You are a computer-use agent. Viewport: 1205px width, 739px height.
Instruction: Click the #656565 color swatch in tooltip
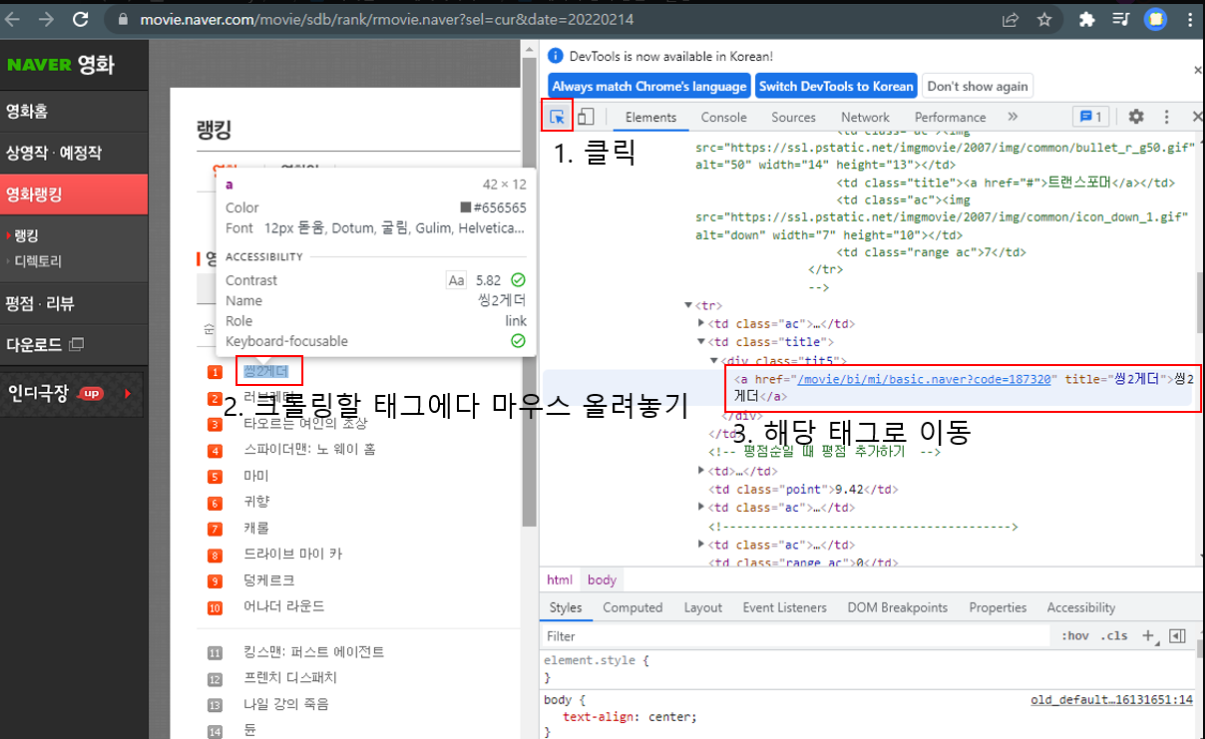tap(465, 208)
